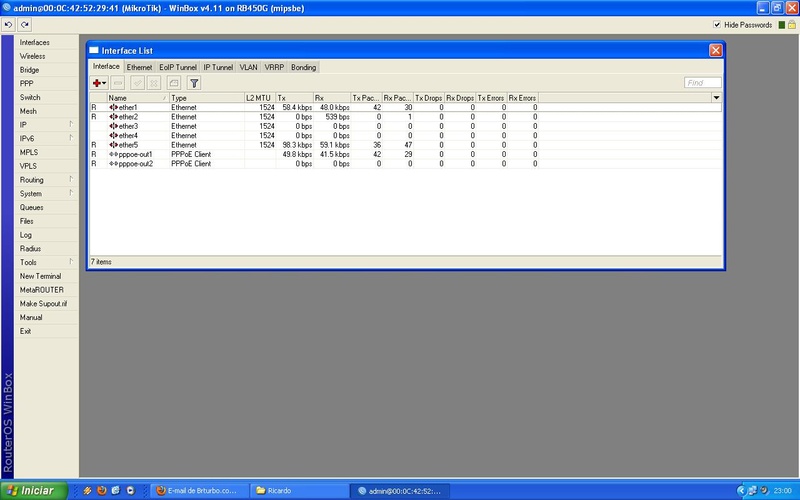Switch to the VRRP tab
The width and height of the screenshot is (800, 500).
[274, 67]
